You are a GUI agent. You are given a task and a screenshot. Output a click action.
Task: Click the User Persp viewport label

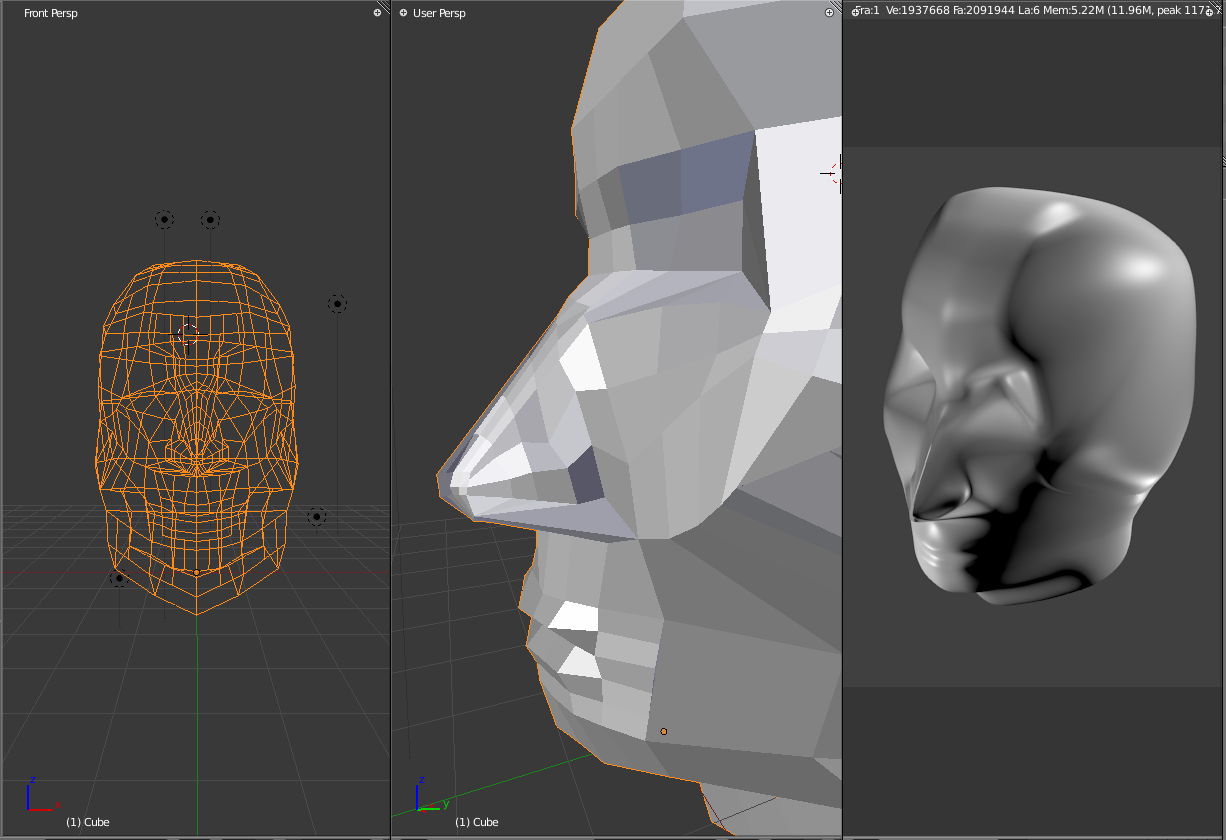437,13
